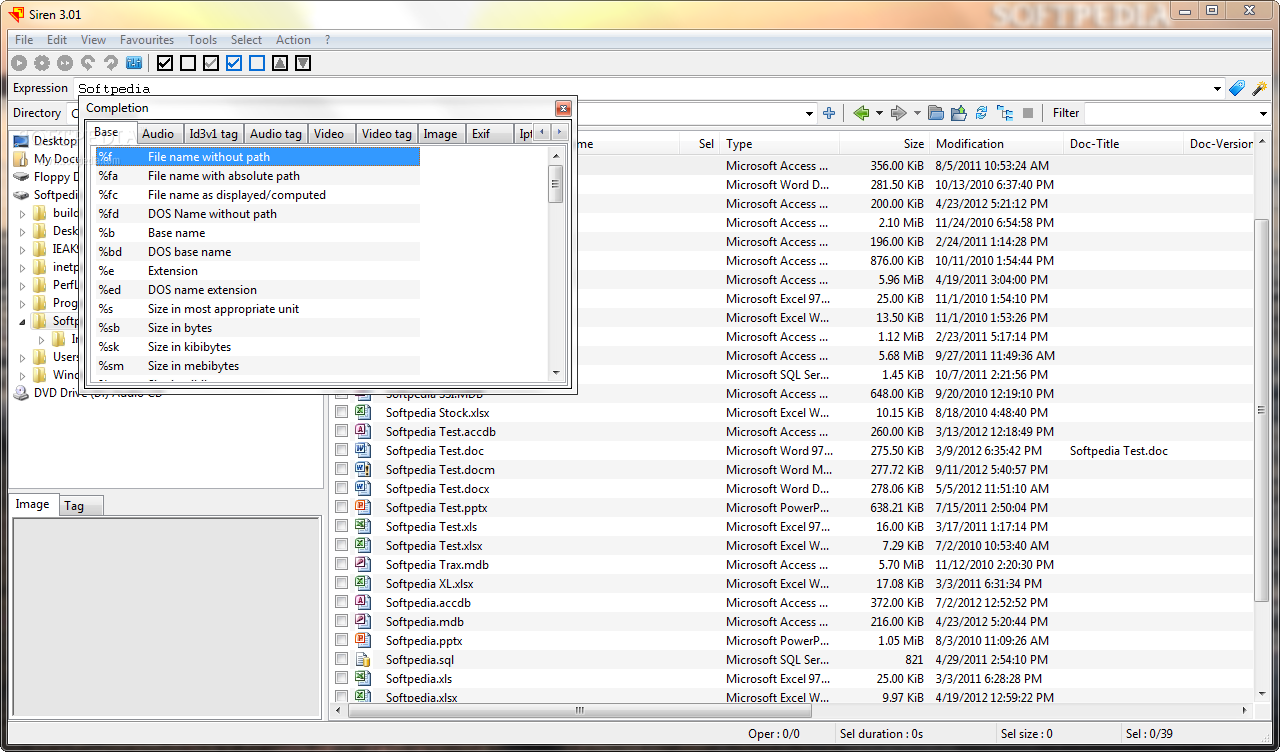Click the parent folder up-arrow icon

point(959,113)
